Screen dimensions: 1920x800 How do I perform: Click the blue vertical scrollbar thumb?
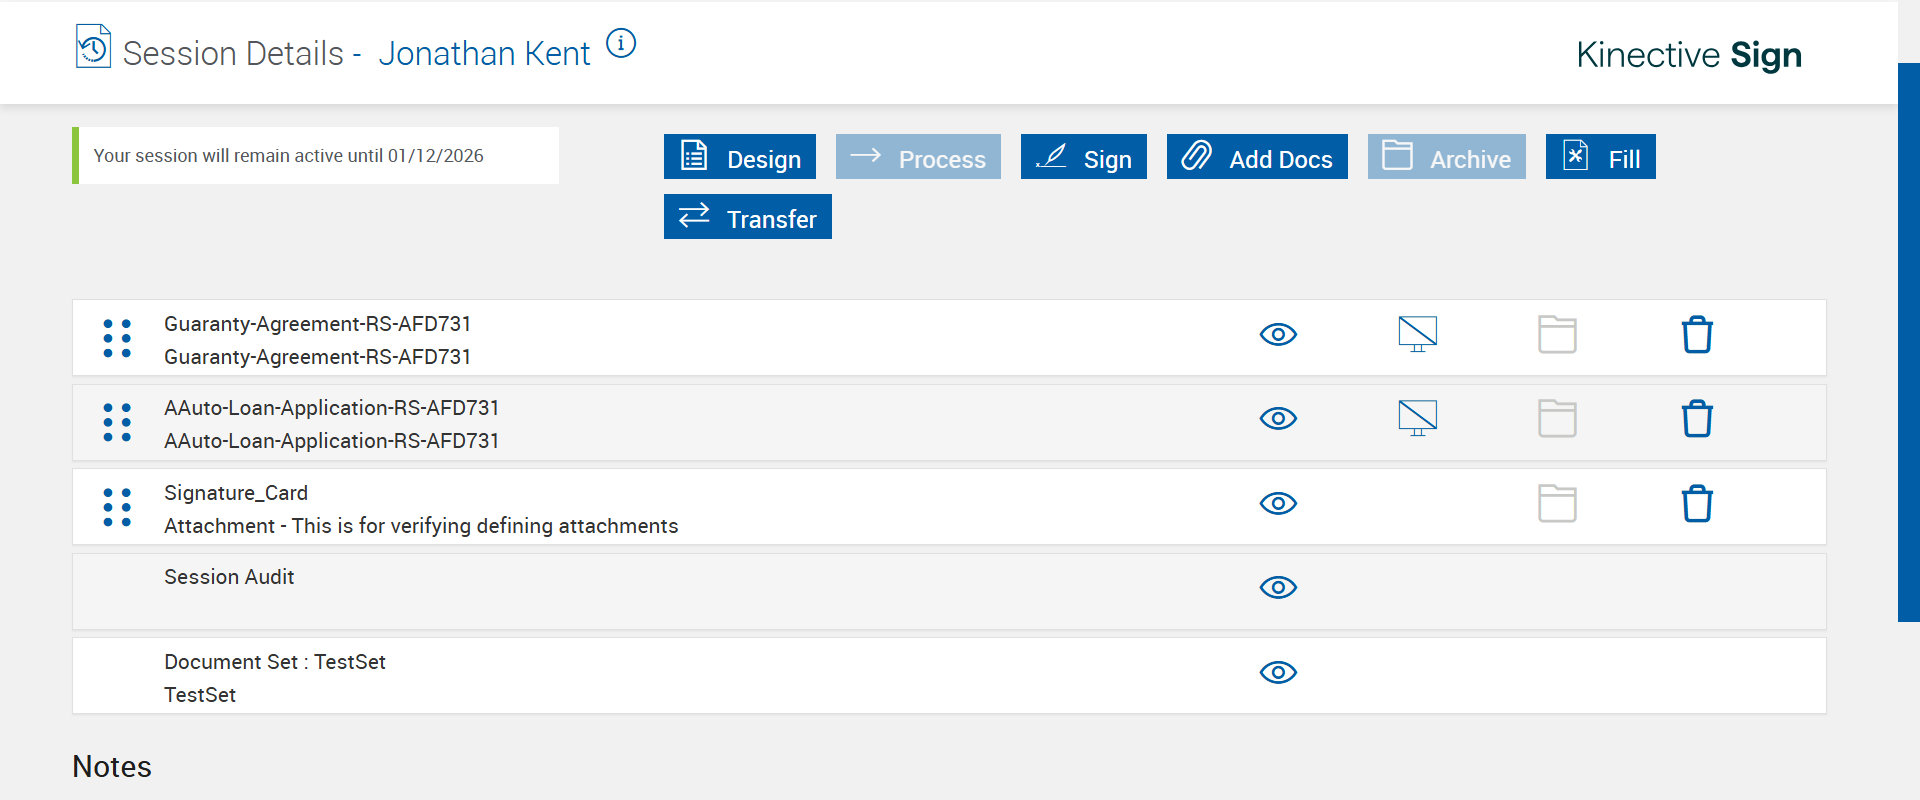click(1908, 340)
